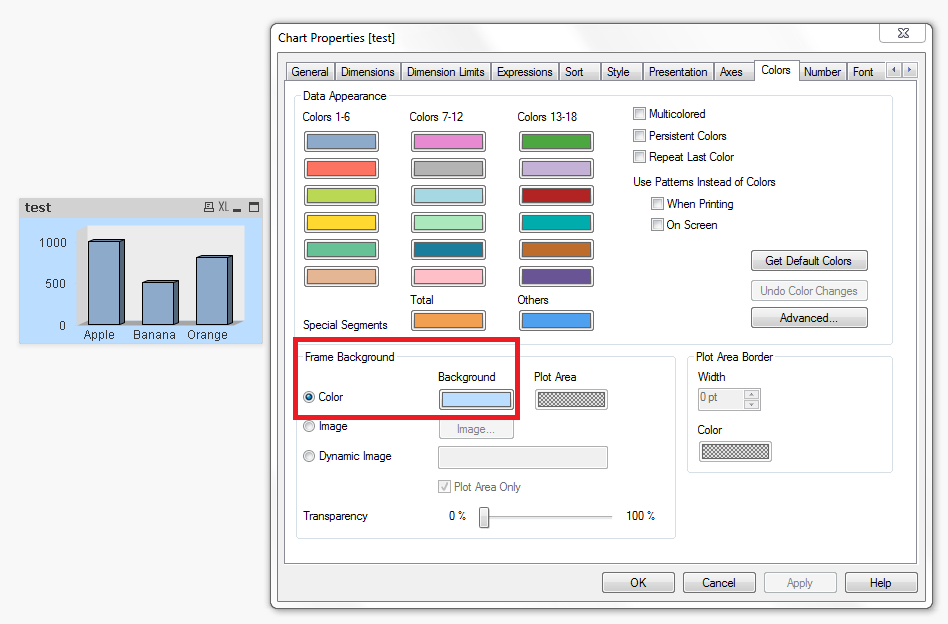Select the Color radio for frame background
Viewport: 948px width, 624px height.
309,397
